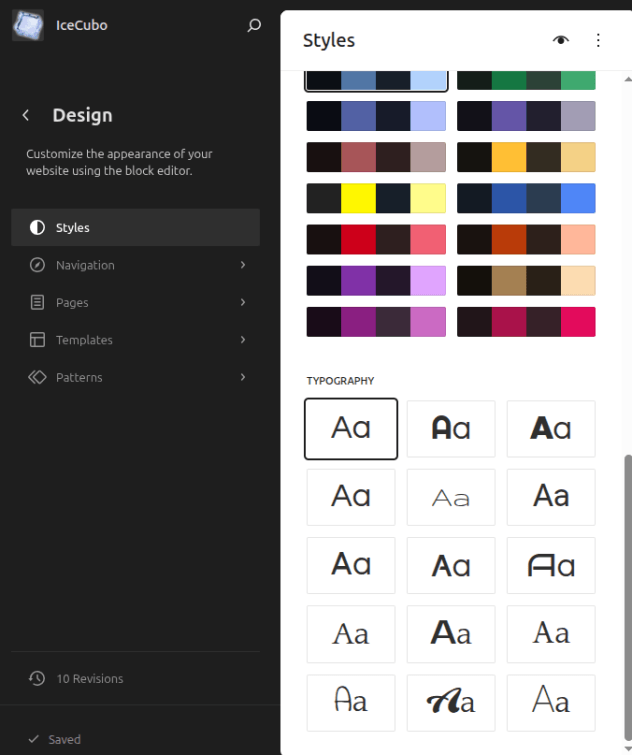Go back using the Design back arrow
This screenshot has width=632, height=755.
(x=26, y=115)
